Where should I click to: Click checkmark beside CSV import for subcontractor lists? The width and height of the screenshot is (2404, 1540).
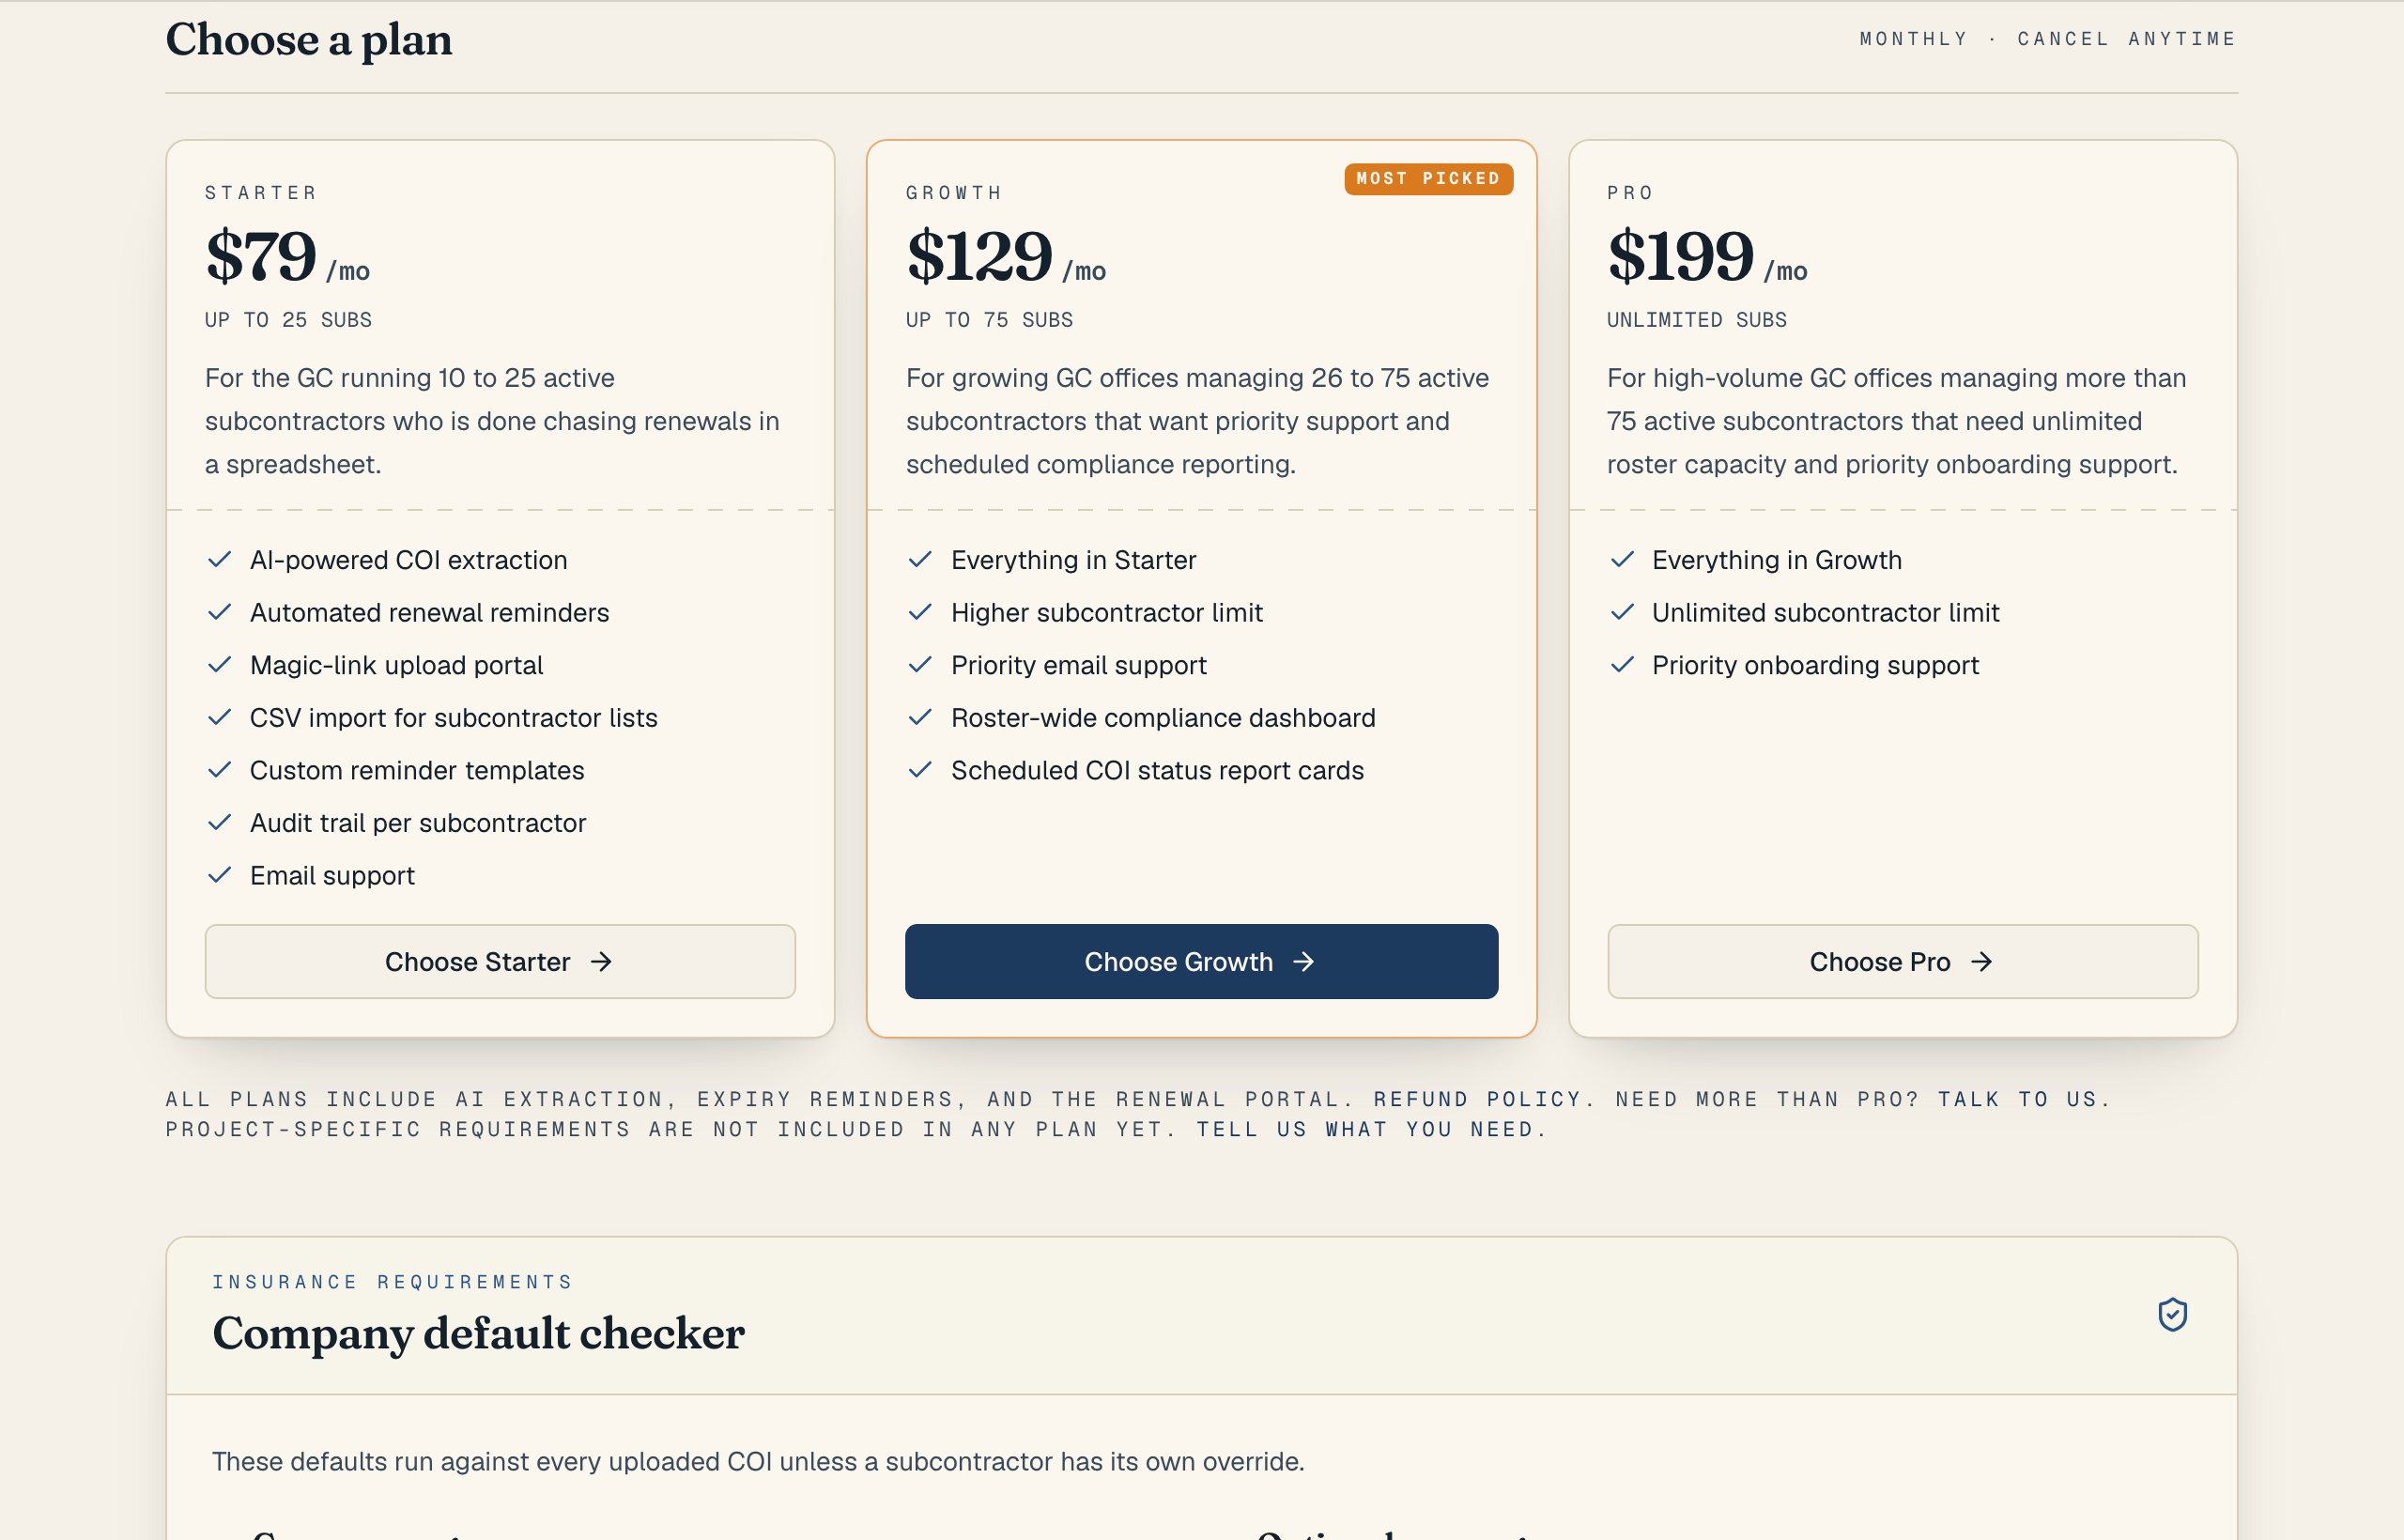[x=219, y=717]
